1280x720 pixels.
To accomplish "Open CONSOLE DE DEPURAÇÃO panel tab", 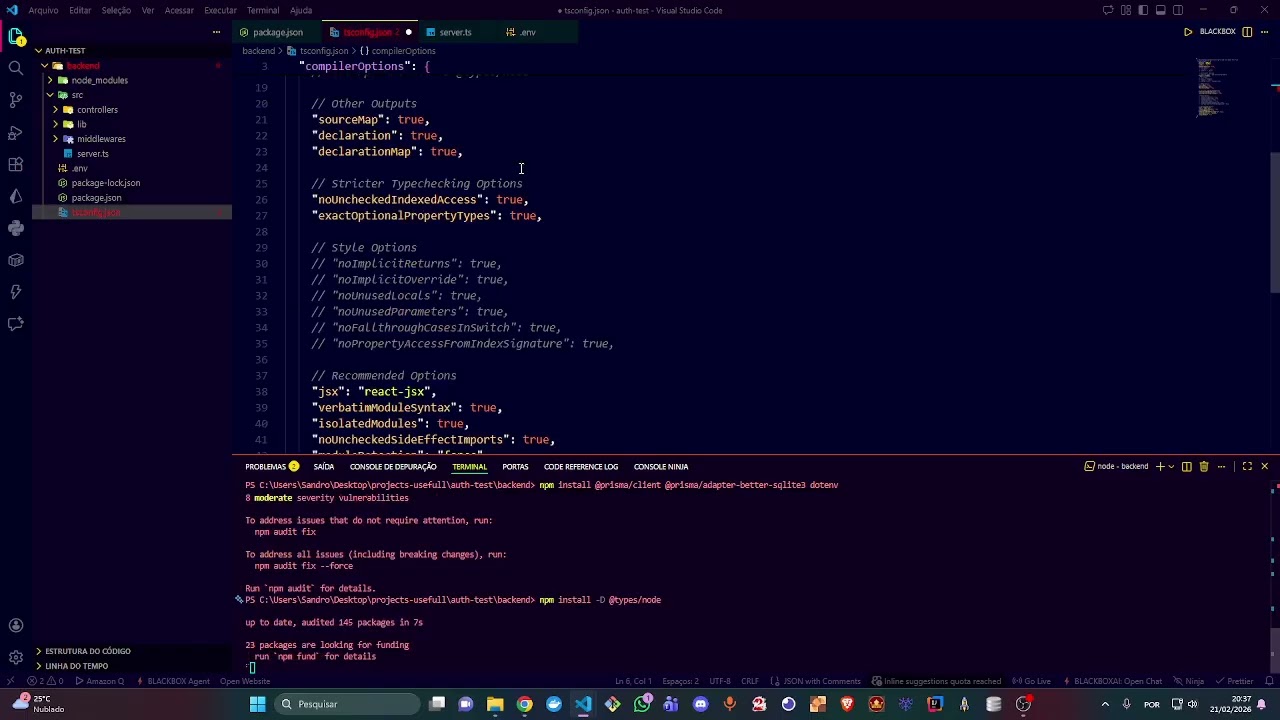I will pyautogui.click(x=393, y=467).
